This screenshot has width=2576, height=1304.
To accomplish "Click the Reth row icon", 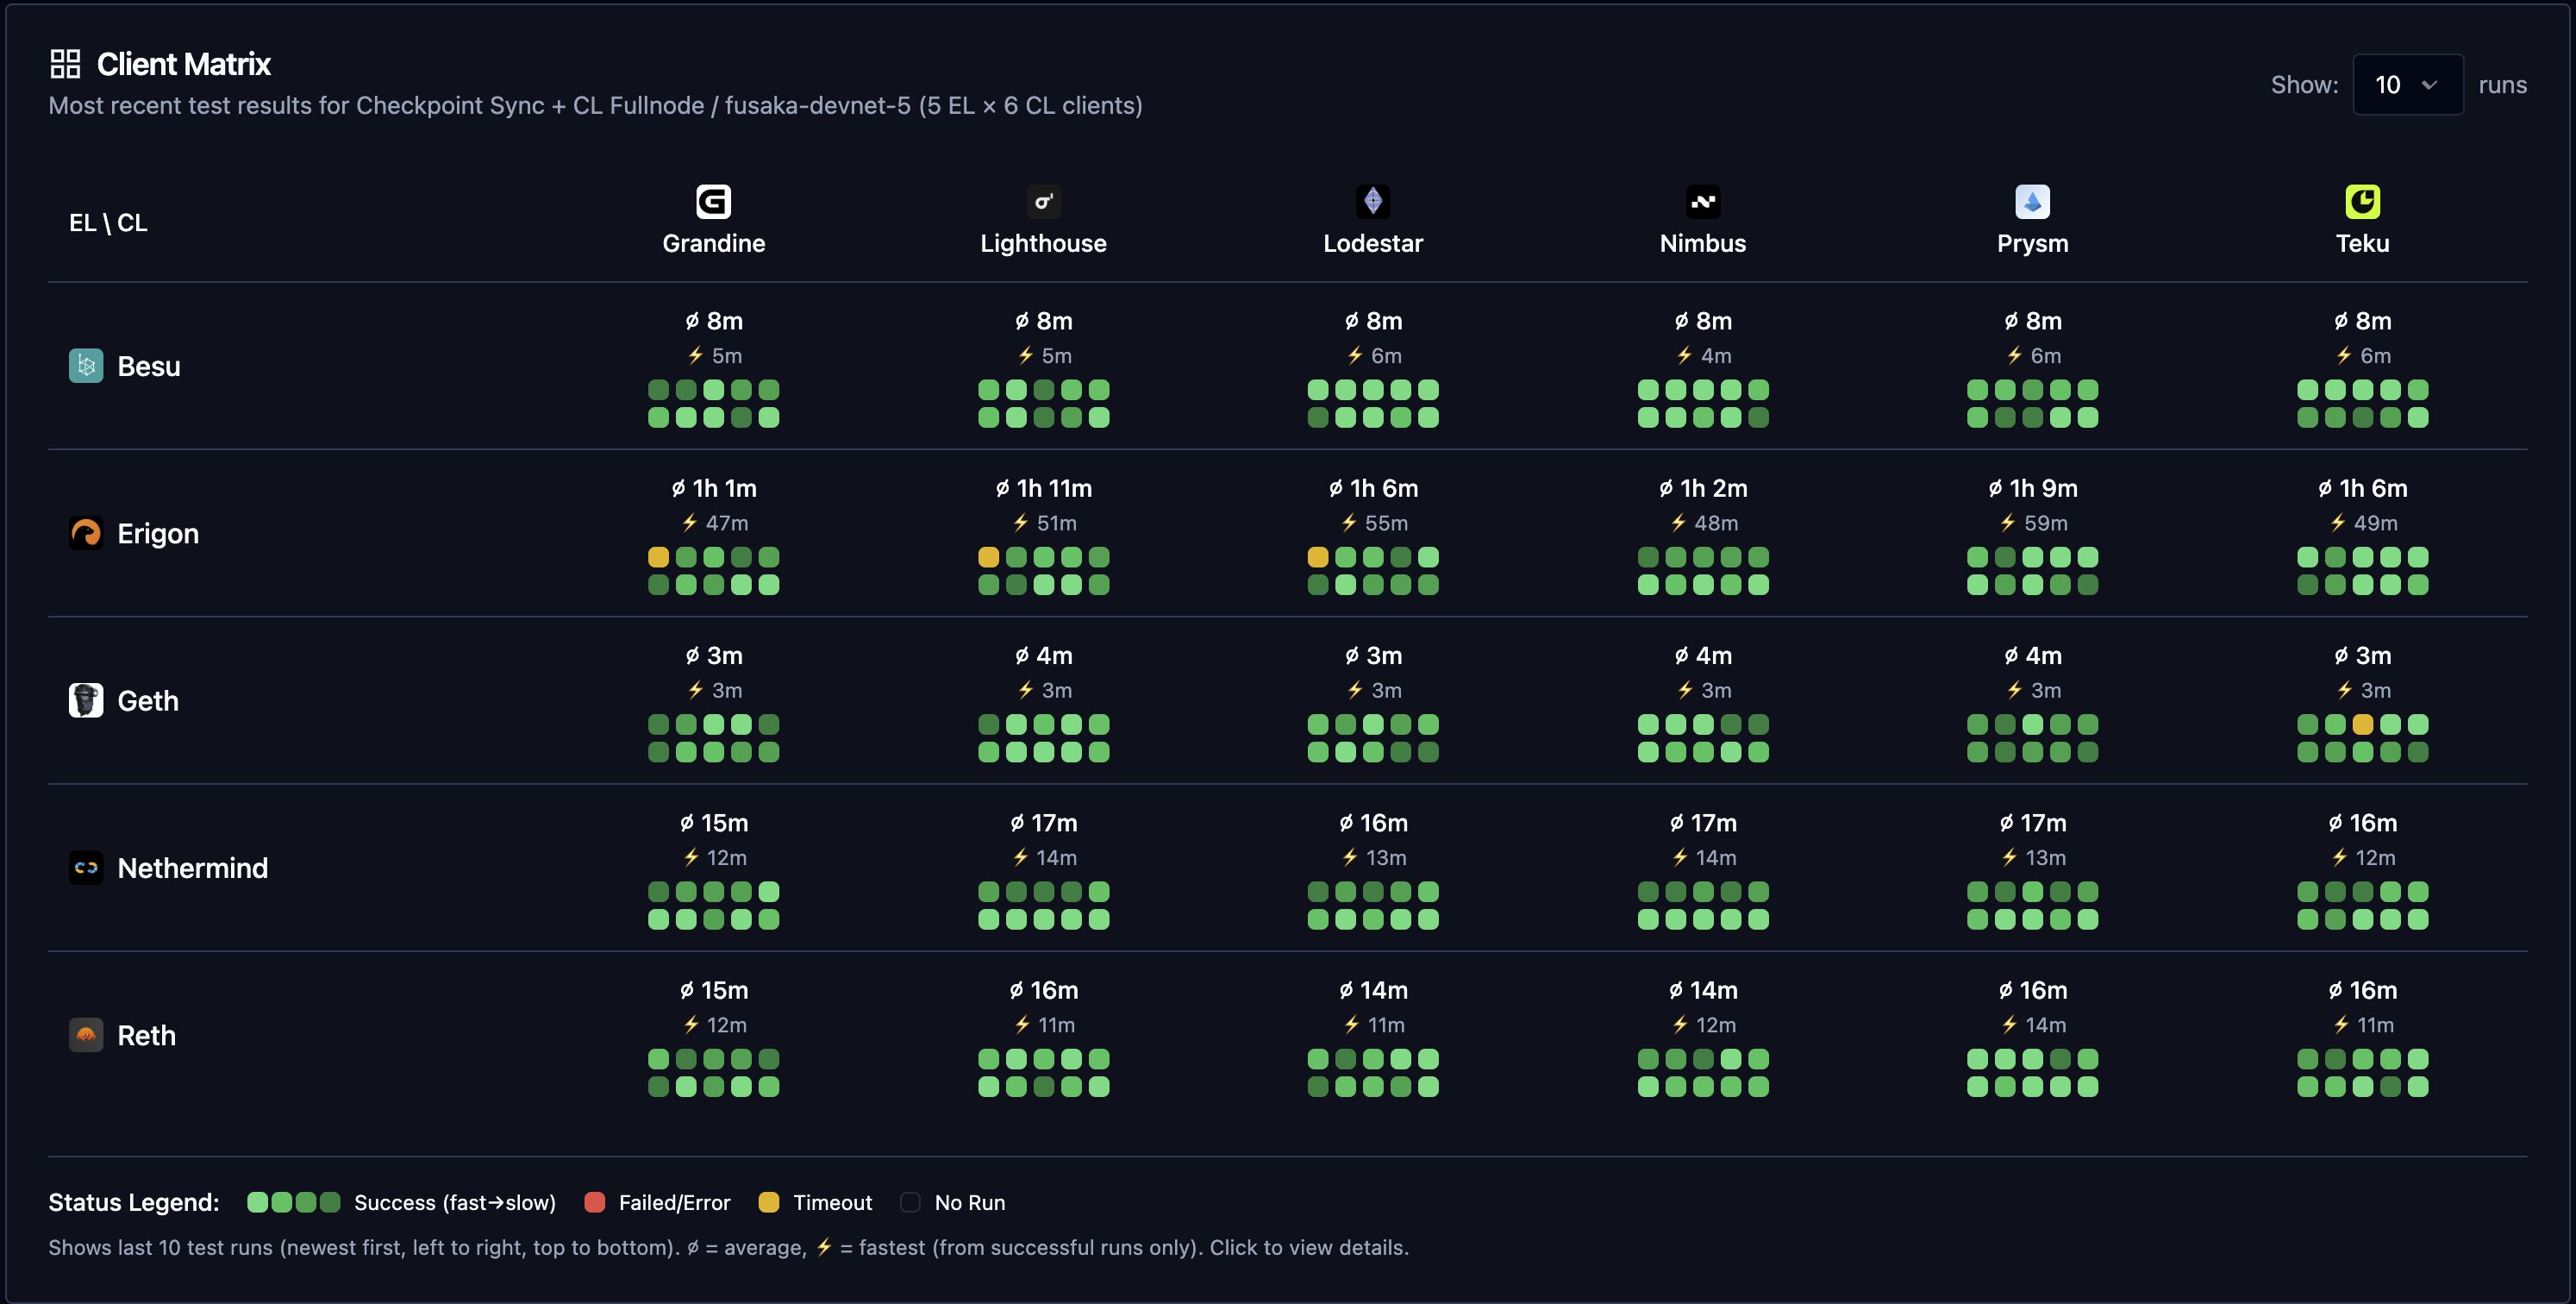I will point(86,1035).
